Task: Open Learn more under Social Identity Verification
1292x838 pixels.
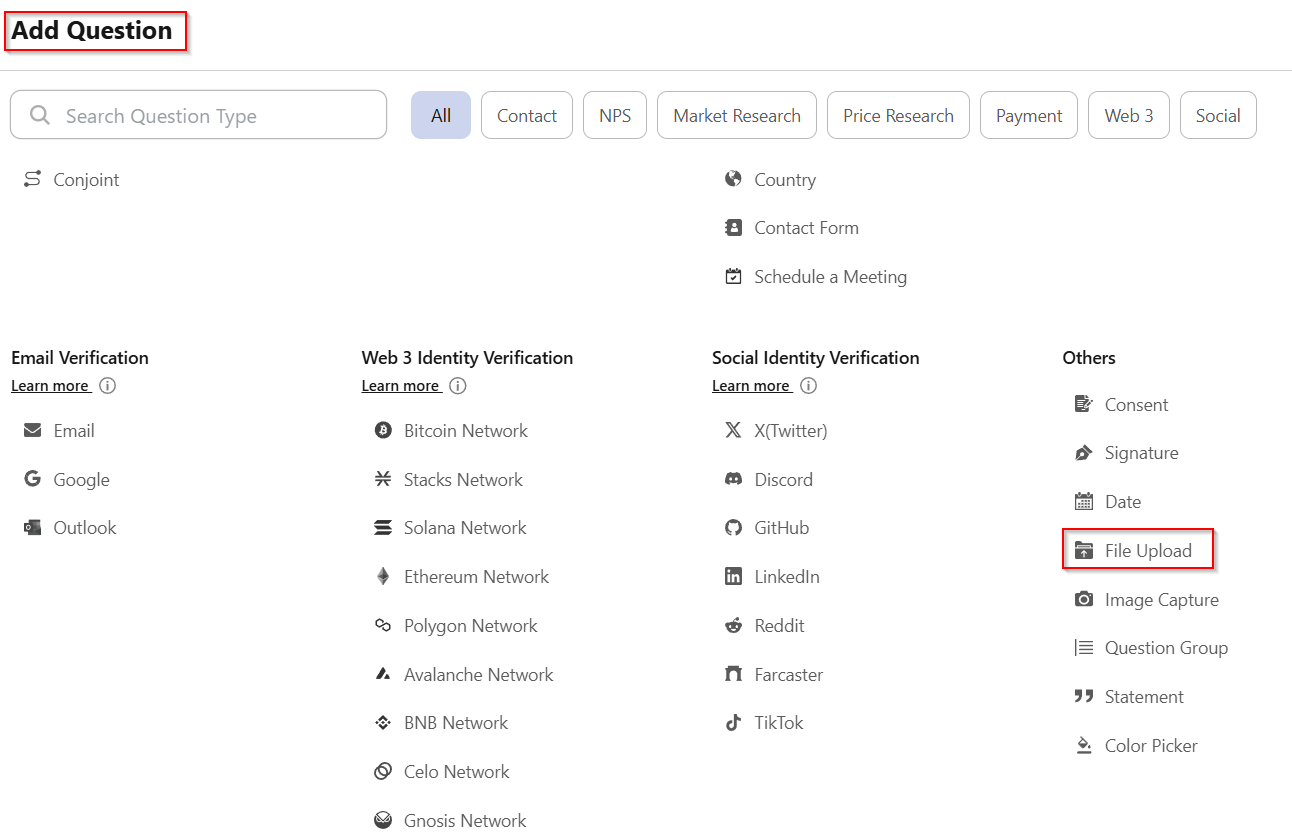Action: coord(751,386)
